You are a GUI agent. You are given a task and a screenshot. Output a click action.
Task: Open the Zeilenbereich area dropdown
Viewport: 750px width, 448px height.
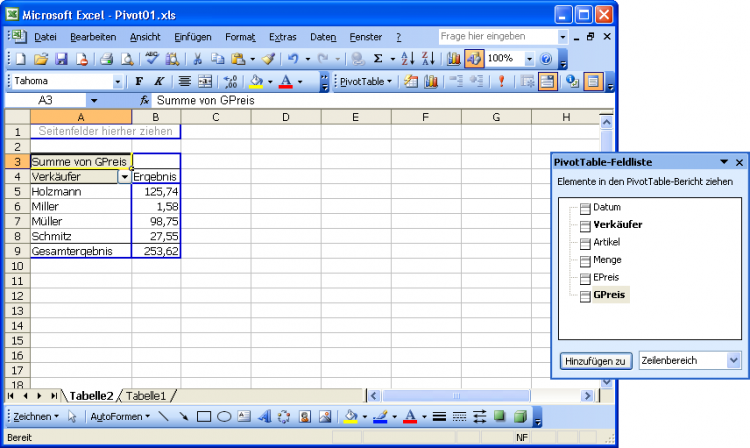tap(733, 360)
